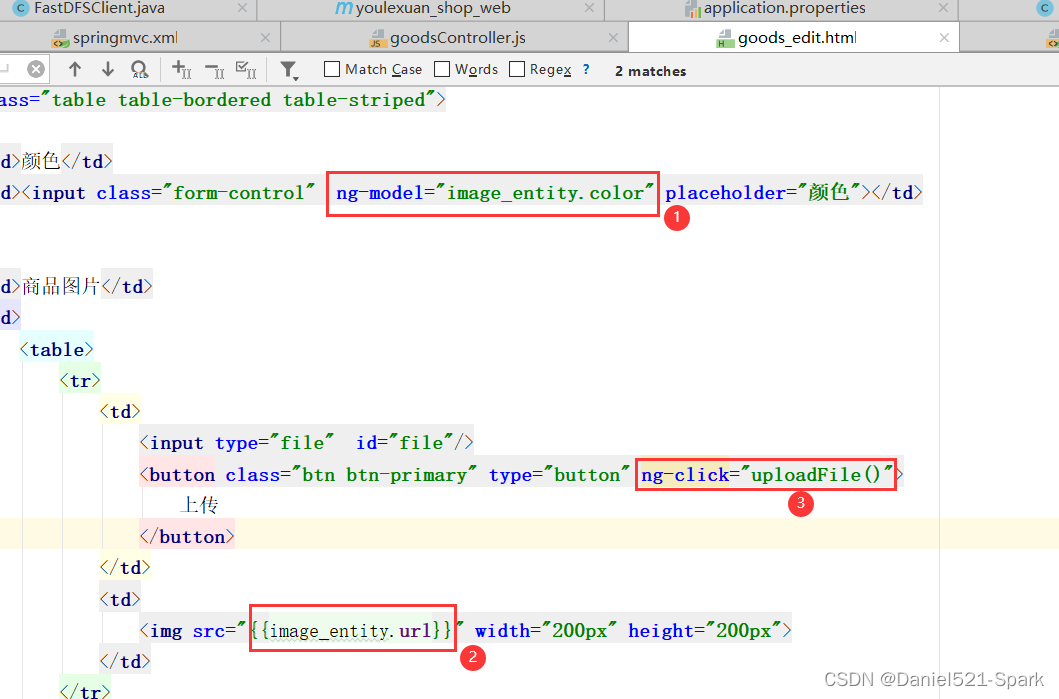Click the '2 matches' result count
This screenshot has width=1059, height=699.
(650, 71)
